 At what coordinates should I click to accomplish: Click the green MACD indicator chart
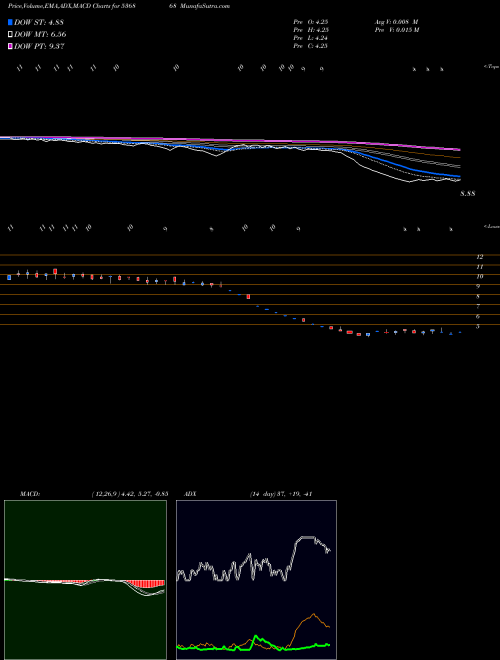pyautogui.click(x=85, y=580)
